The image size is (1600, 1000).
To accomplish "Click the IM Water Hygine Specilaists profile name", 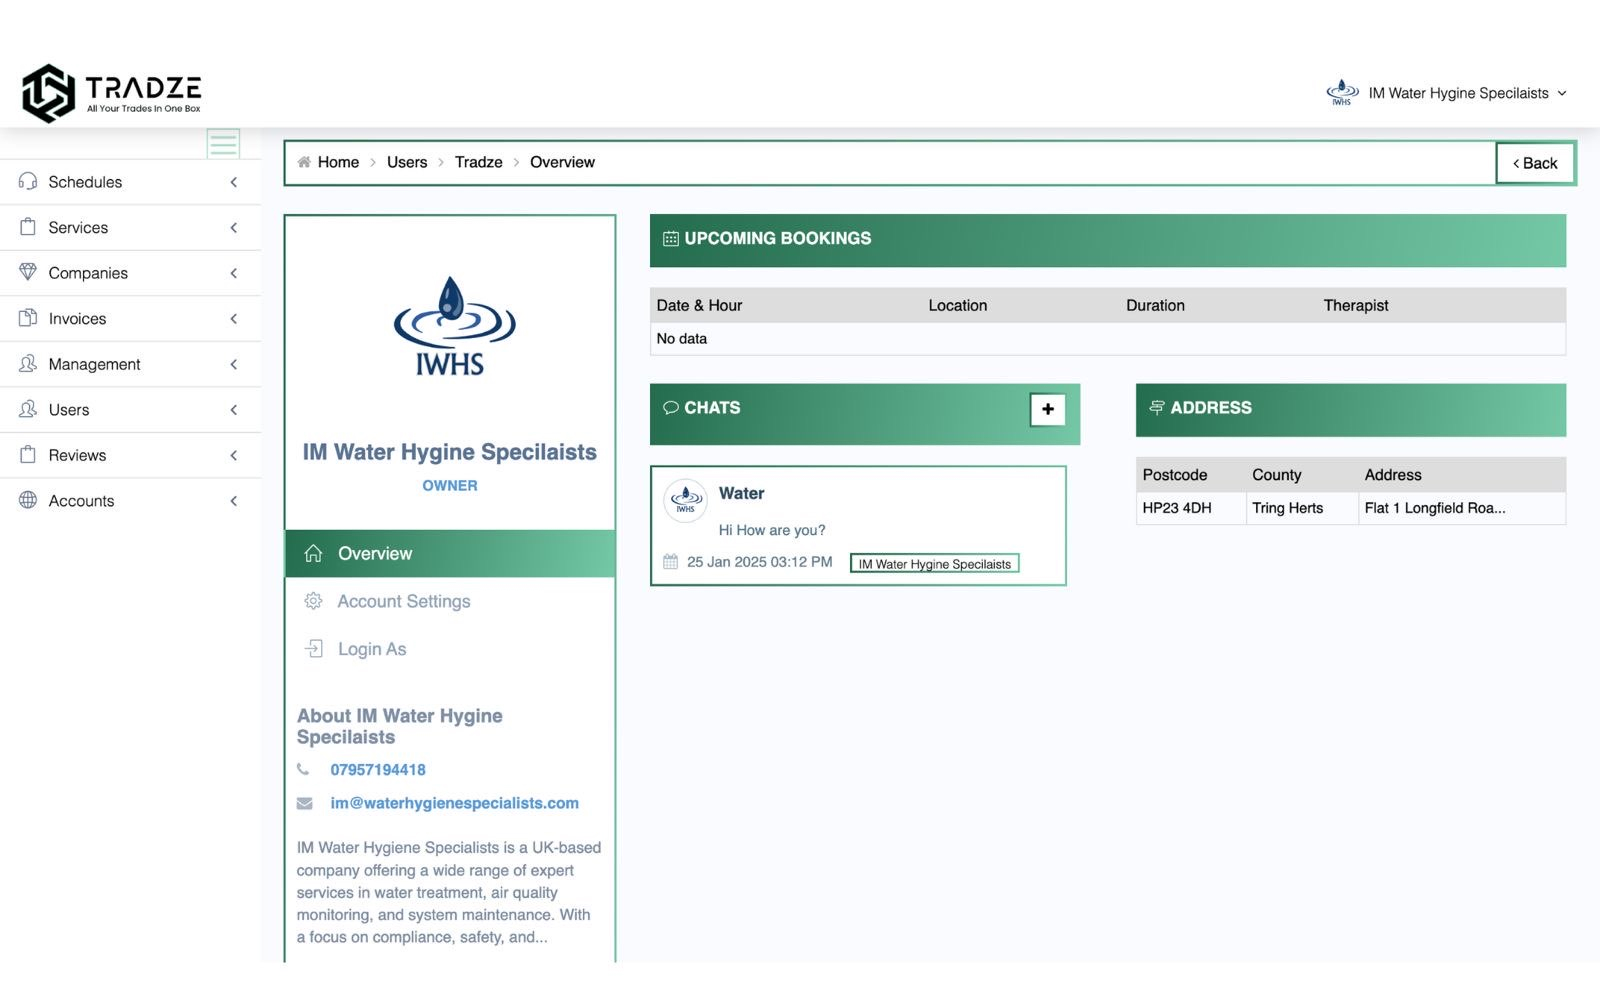I will tap(450, 452).
